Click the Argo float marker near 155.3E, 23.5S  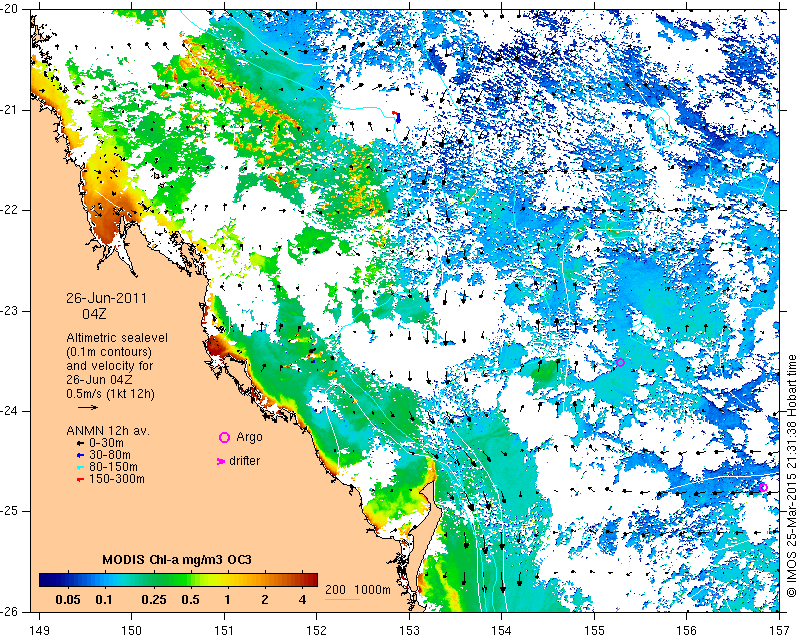click(620, 362)
